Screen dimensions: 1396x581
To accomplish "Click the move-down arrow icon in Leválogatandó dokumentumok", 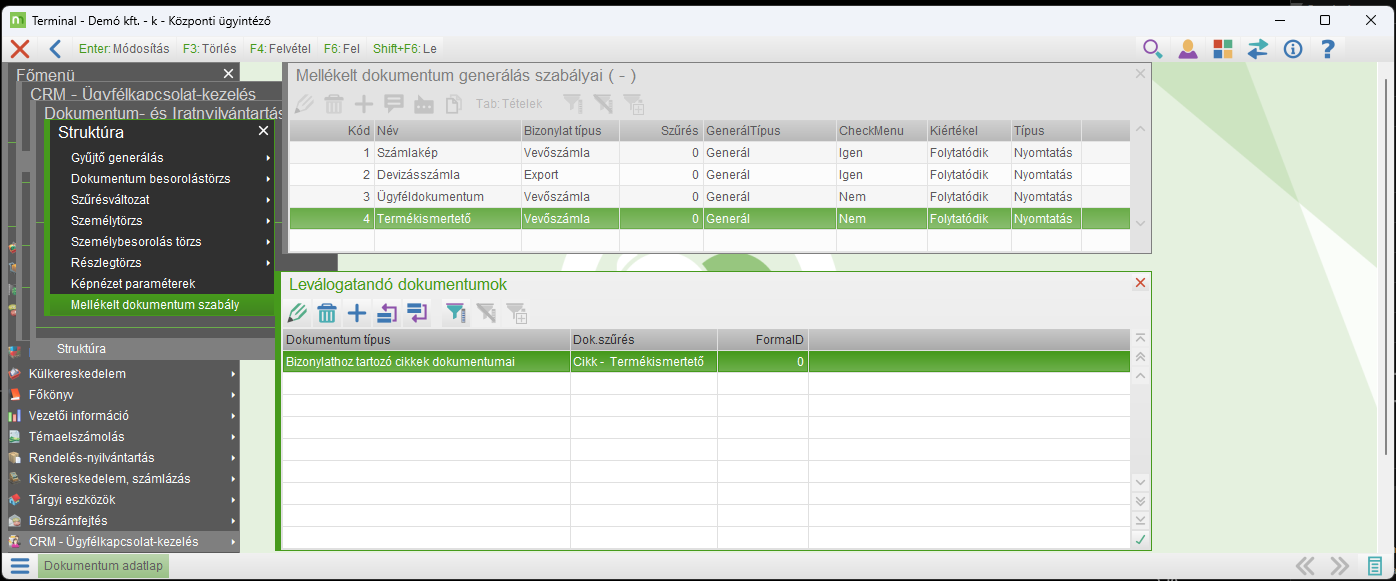I will click(x=417, y=313).
